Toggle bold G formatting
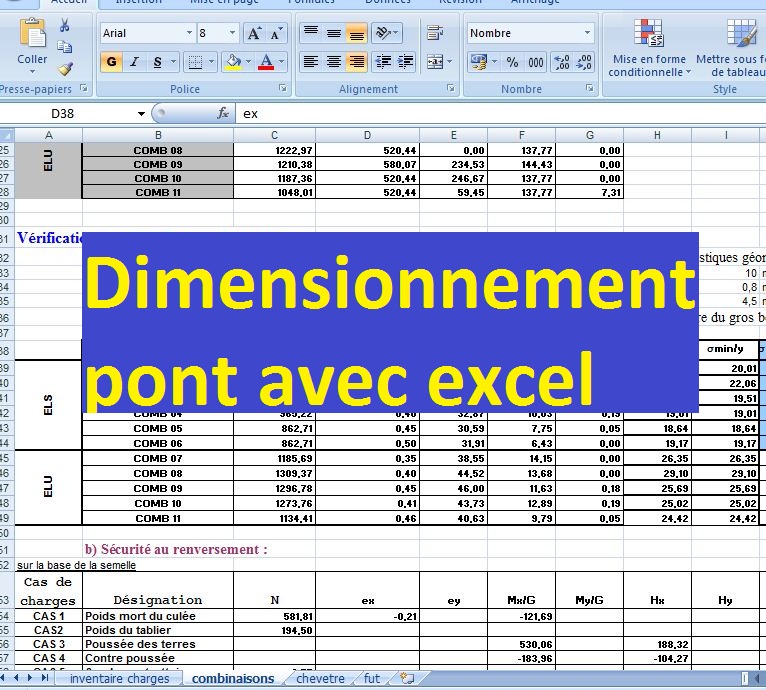Image resolution: width=766 pixels, height=690 pixels. 111,62
